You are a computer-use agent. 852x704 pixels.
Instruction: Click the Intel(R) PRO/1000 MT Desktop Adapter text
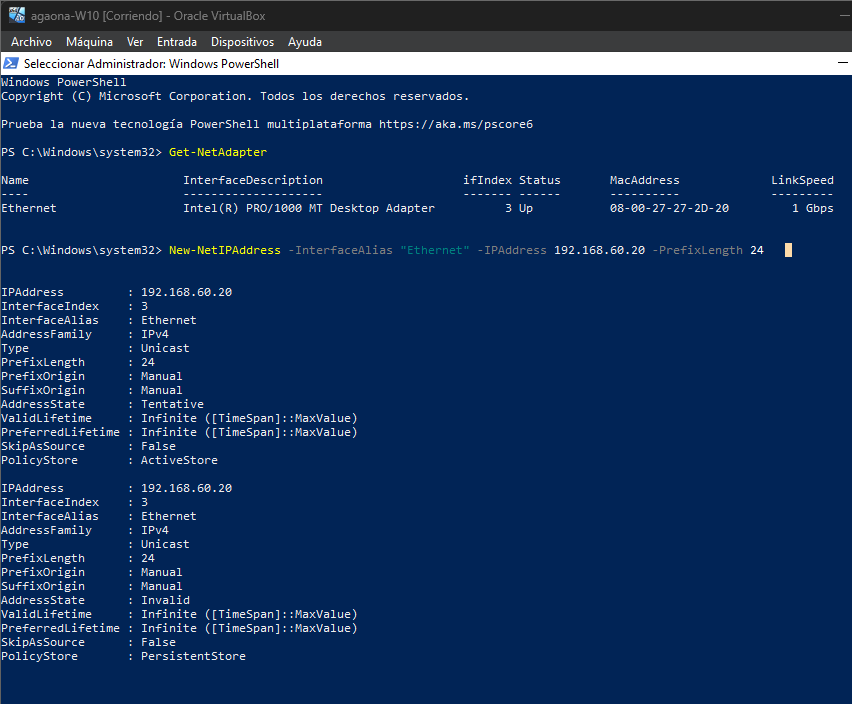[309, 208]
